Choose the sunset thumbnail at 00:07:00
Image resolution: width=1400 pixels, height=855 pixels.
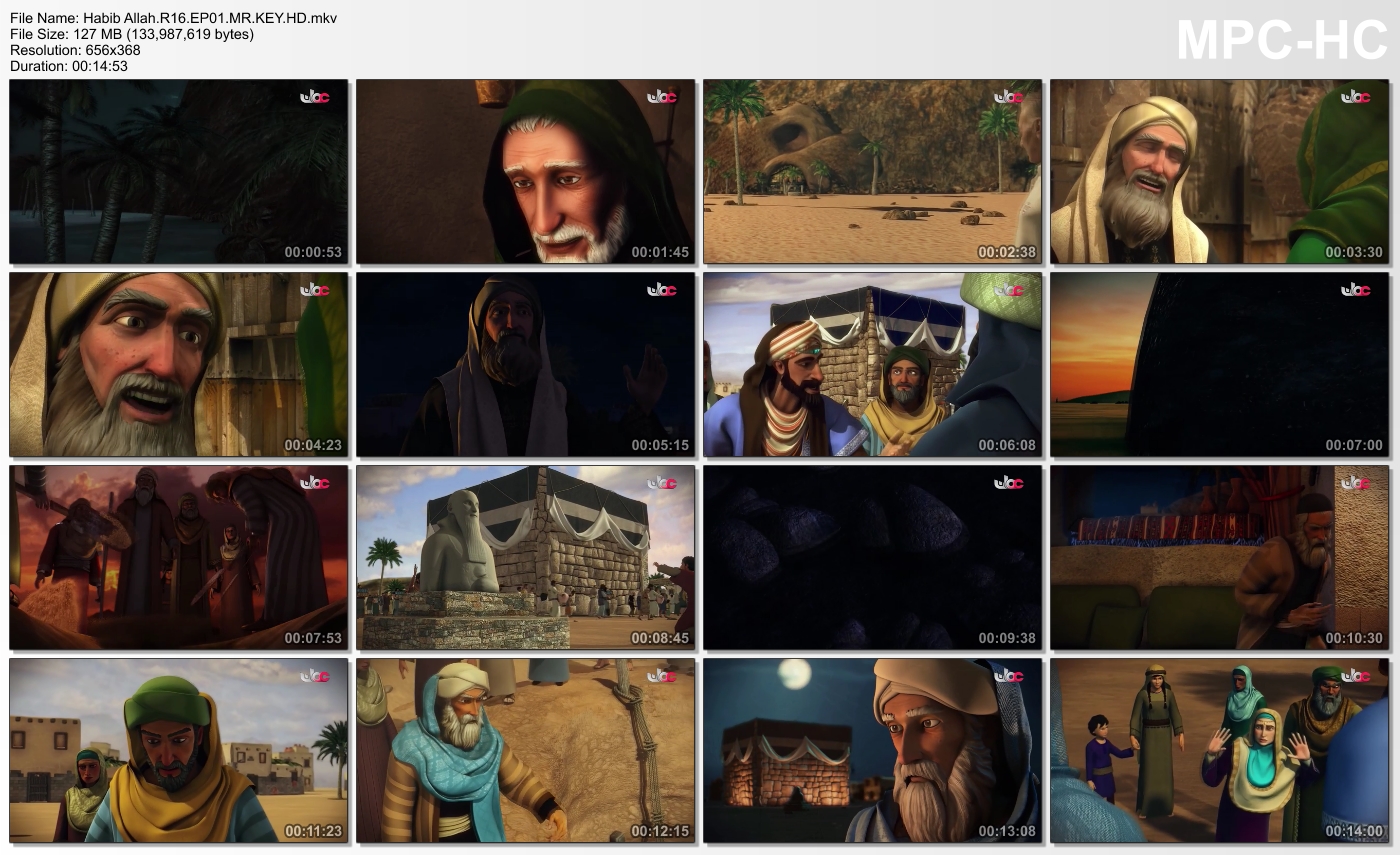tap(1220, 365)
